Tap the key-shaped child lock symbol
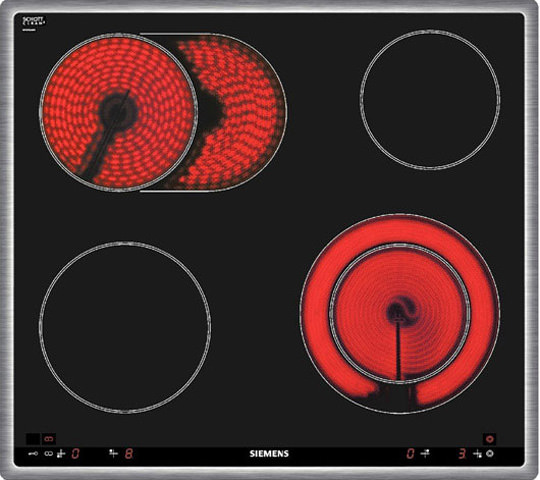Image resolution: width=540 pixels, height=480 pixels. [33, 454]
